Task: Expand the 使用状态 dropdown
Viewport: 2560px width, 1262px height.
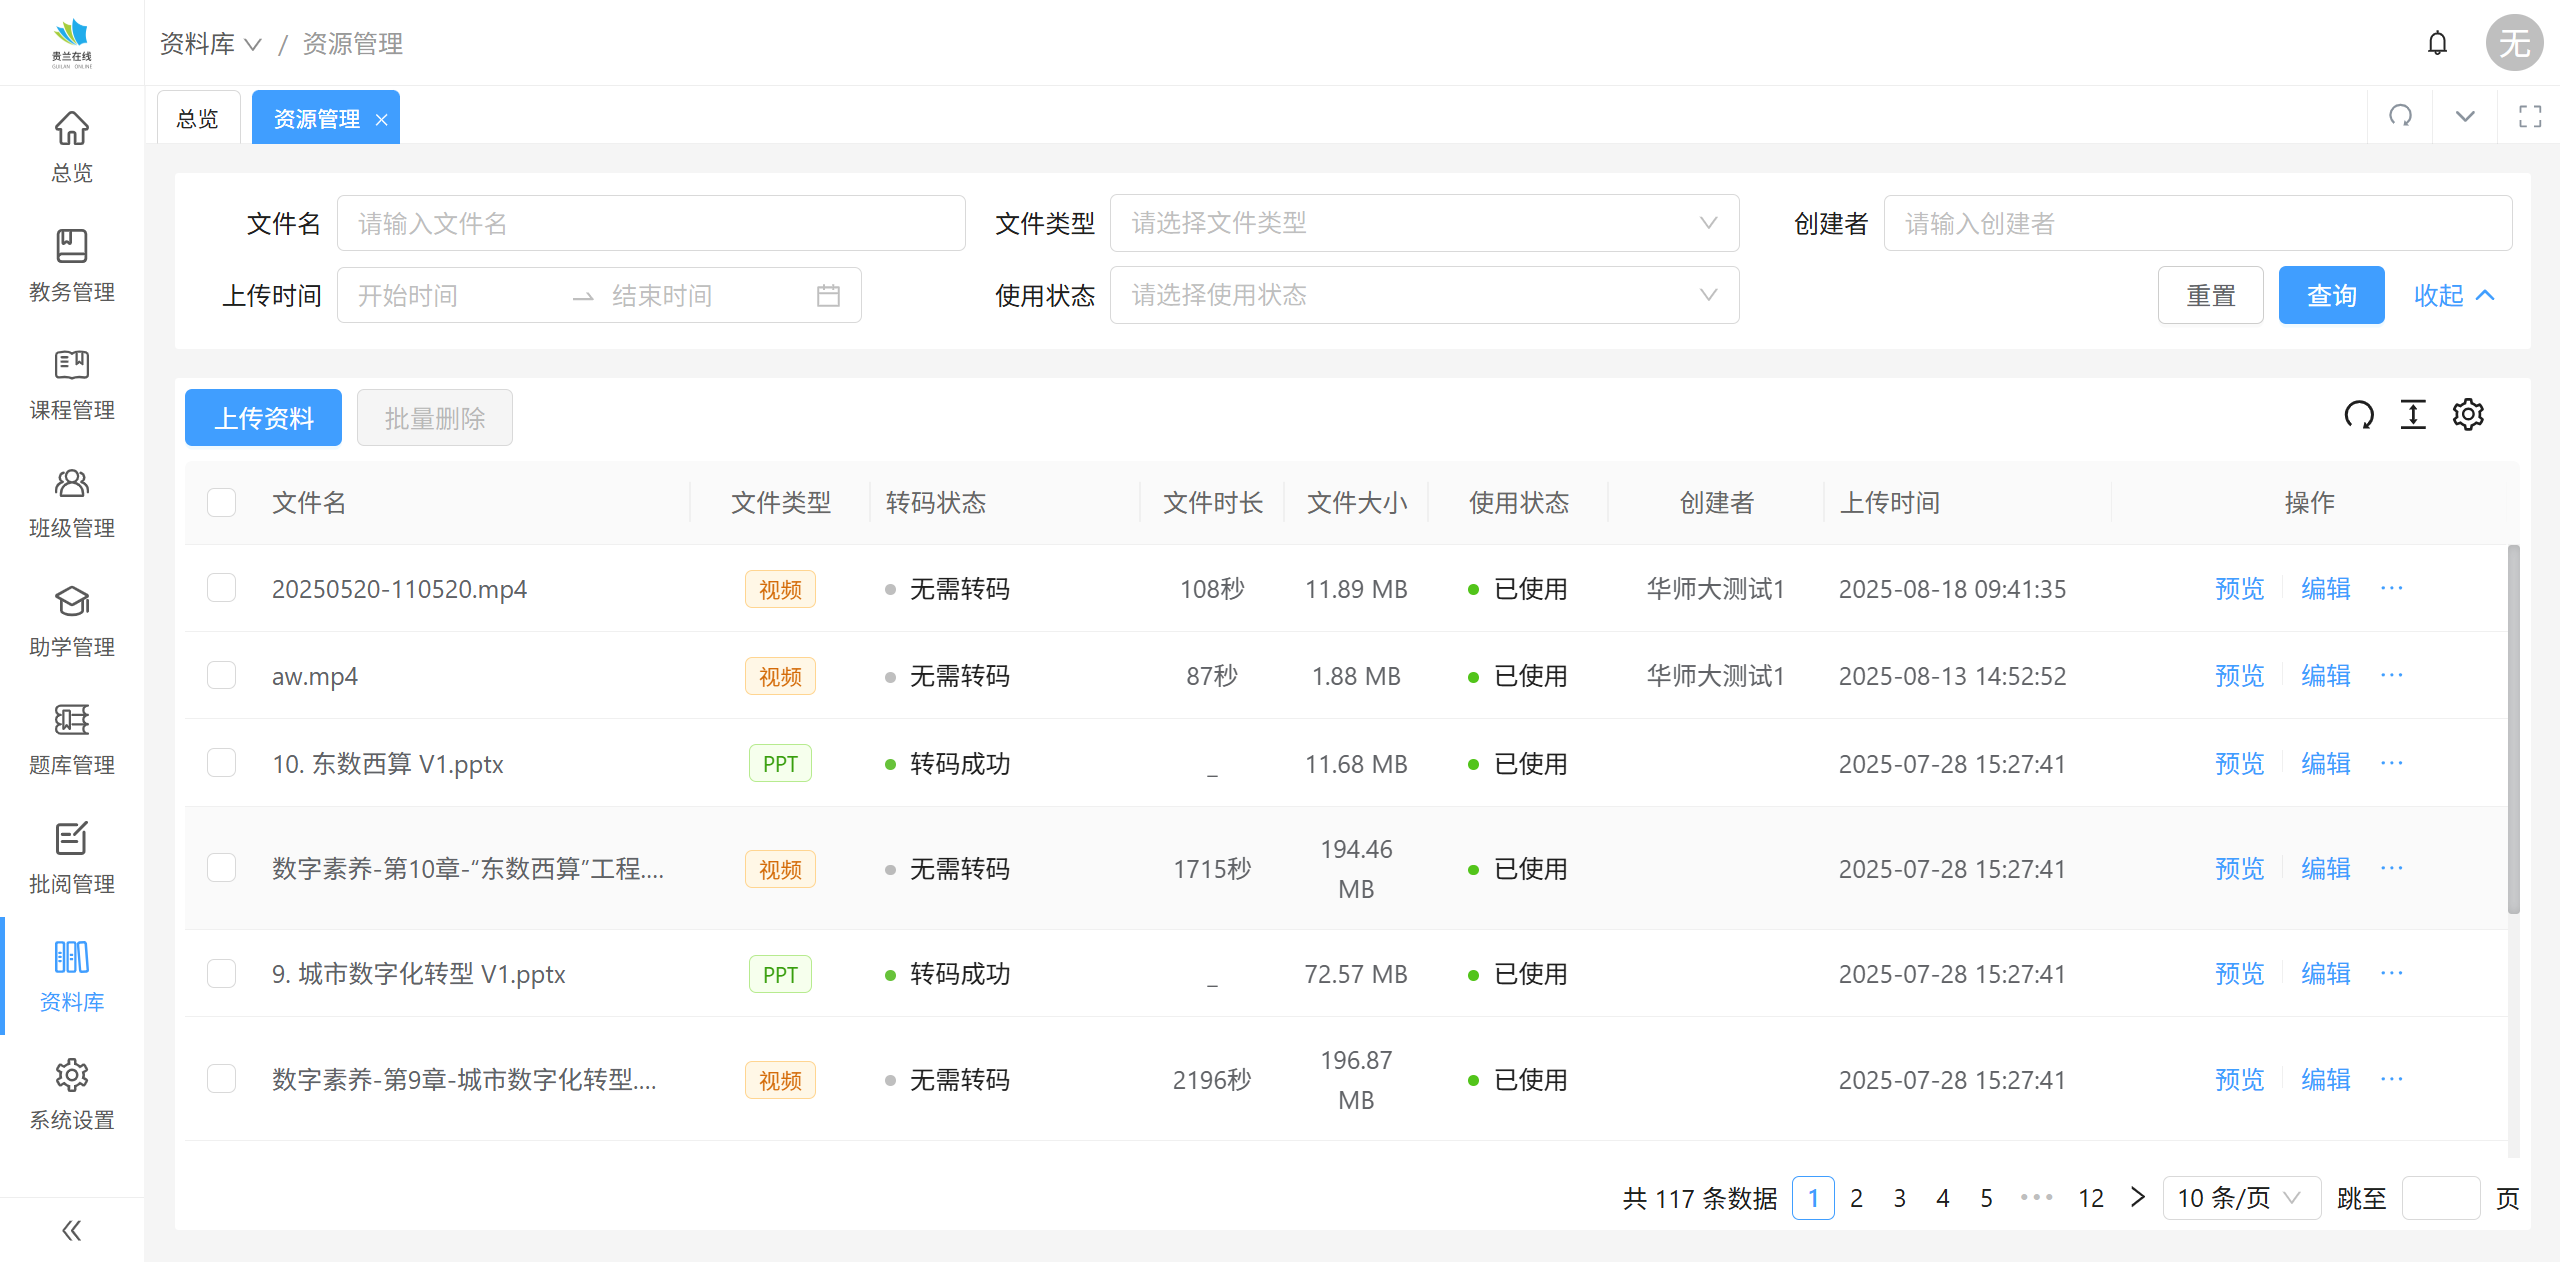Action: pos(1424,295)
